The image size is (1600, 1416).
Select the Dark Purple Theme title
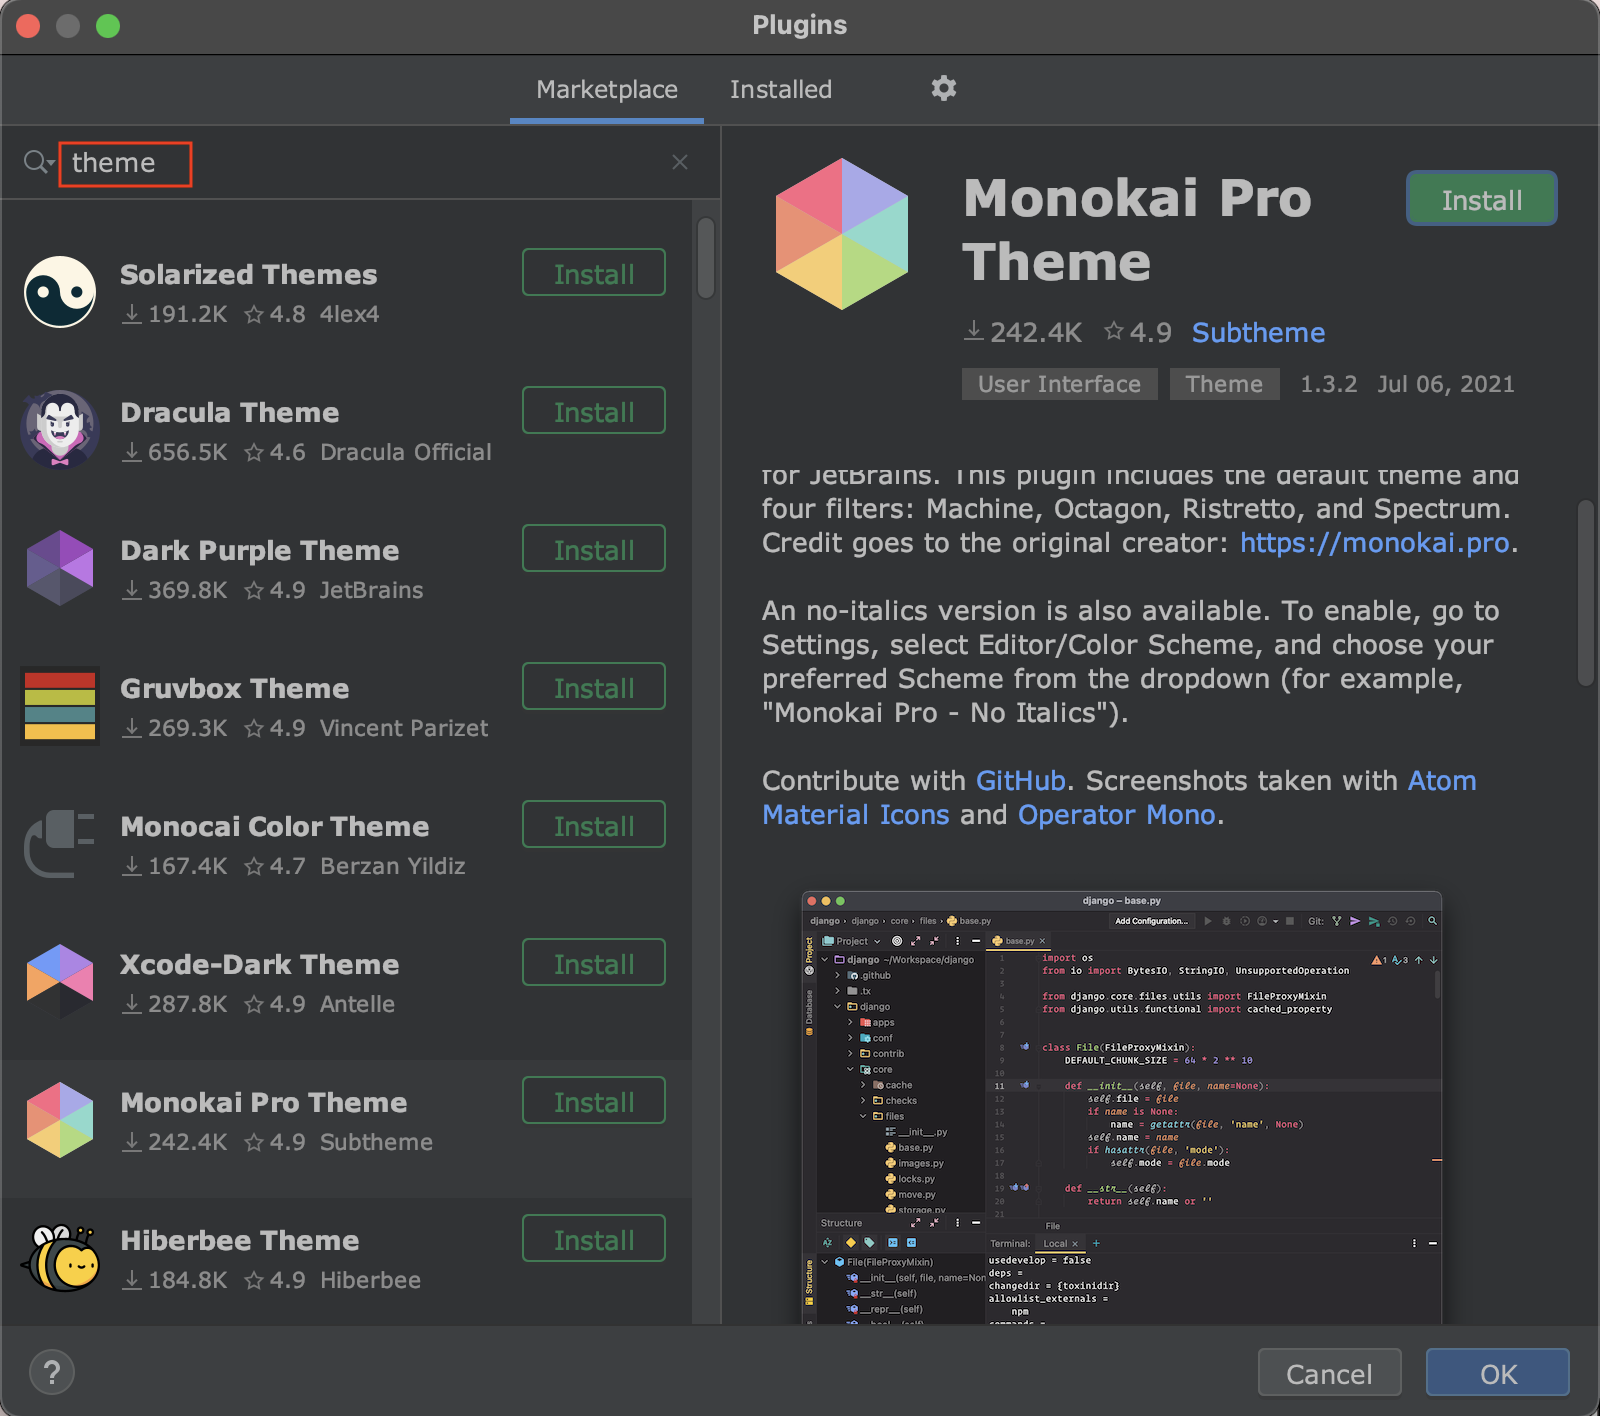(x=260, y=550)
